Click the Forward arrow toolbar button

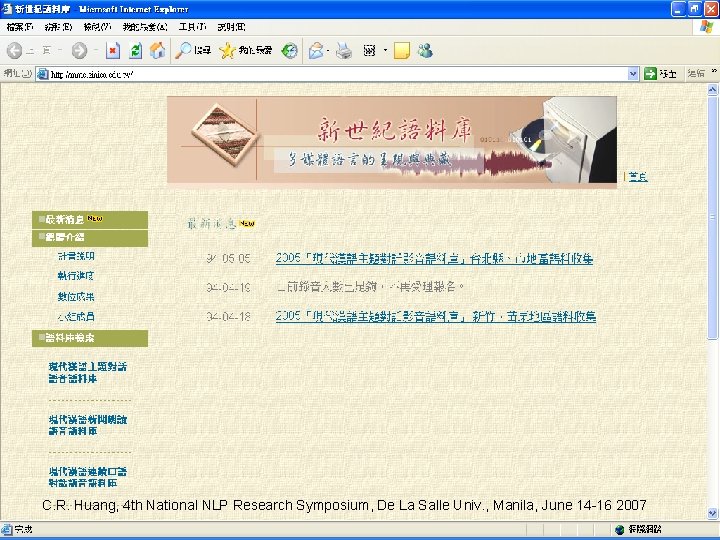click(x=79, y=51)
